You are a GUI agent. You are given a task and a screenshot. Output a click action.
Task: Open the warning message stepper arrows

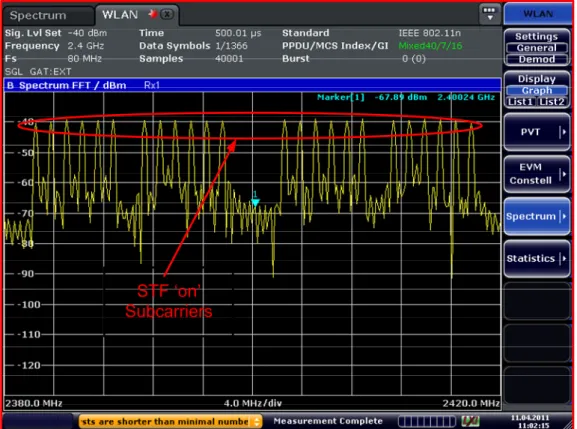point(257,421)
